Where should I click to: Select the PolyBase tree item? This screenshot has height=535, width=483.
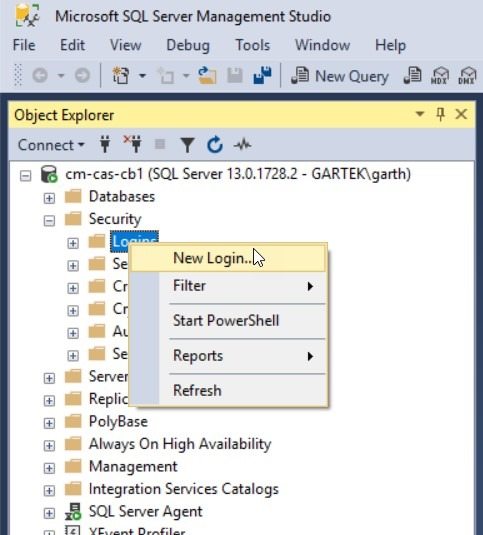(x=118, y=422)
